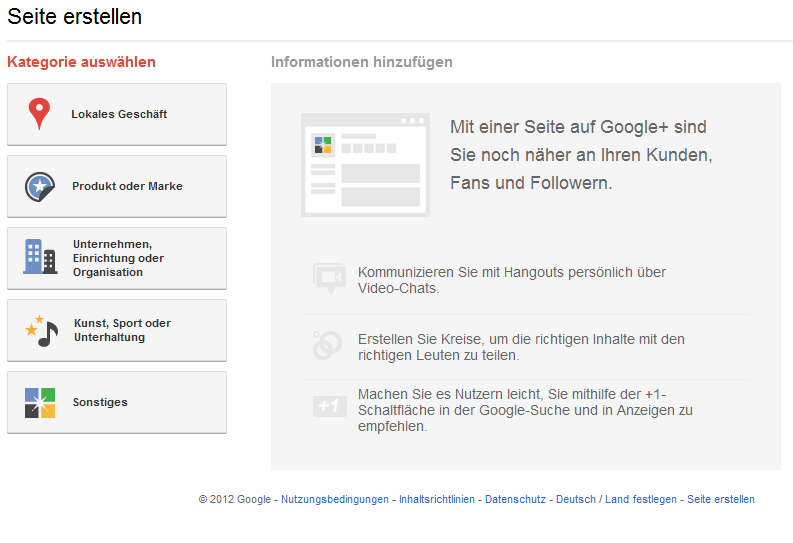Click the Kategorie auswählen heading
The image size is (793, 543).
[81, 62]
